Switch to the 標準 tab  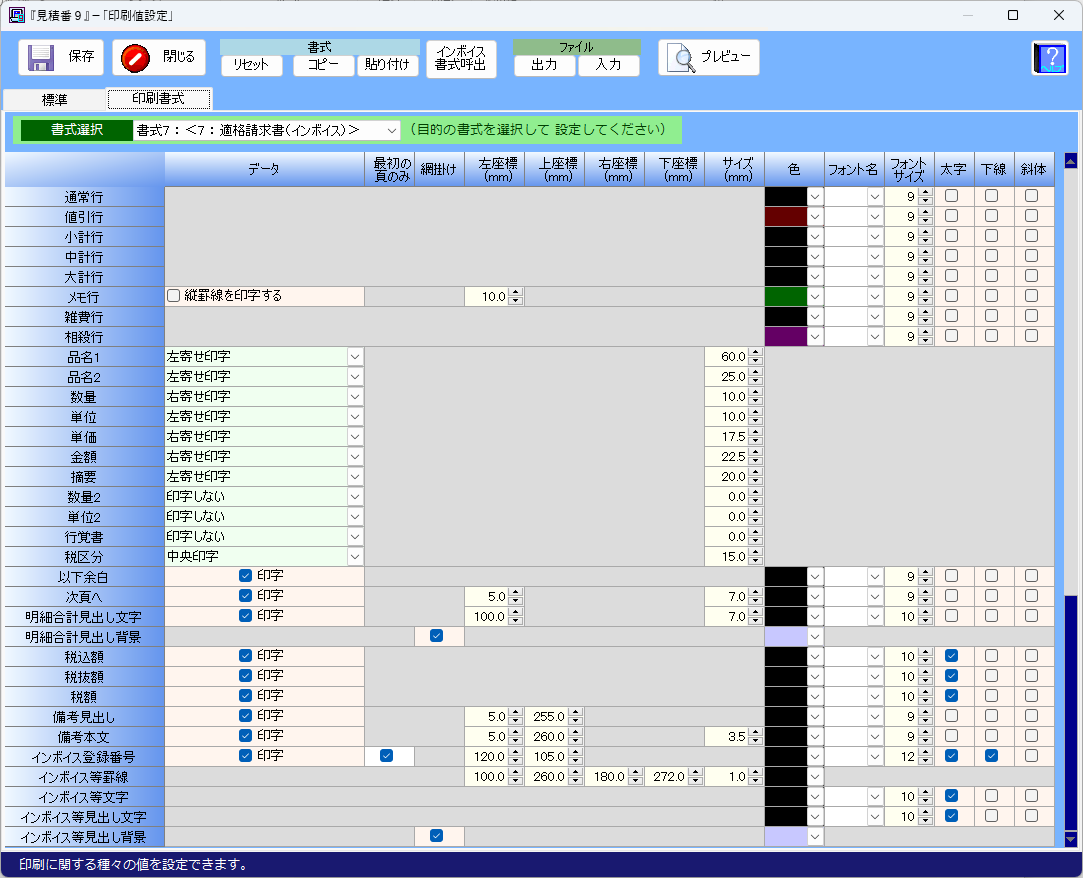pyautogui.click(x=54, y=99)
